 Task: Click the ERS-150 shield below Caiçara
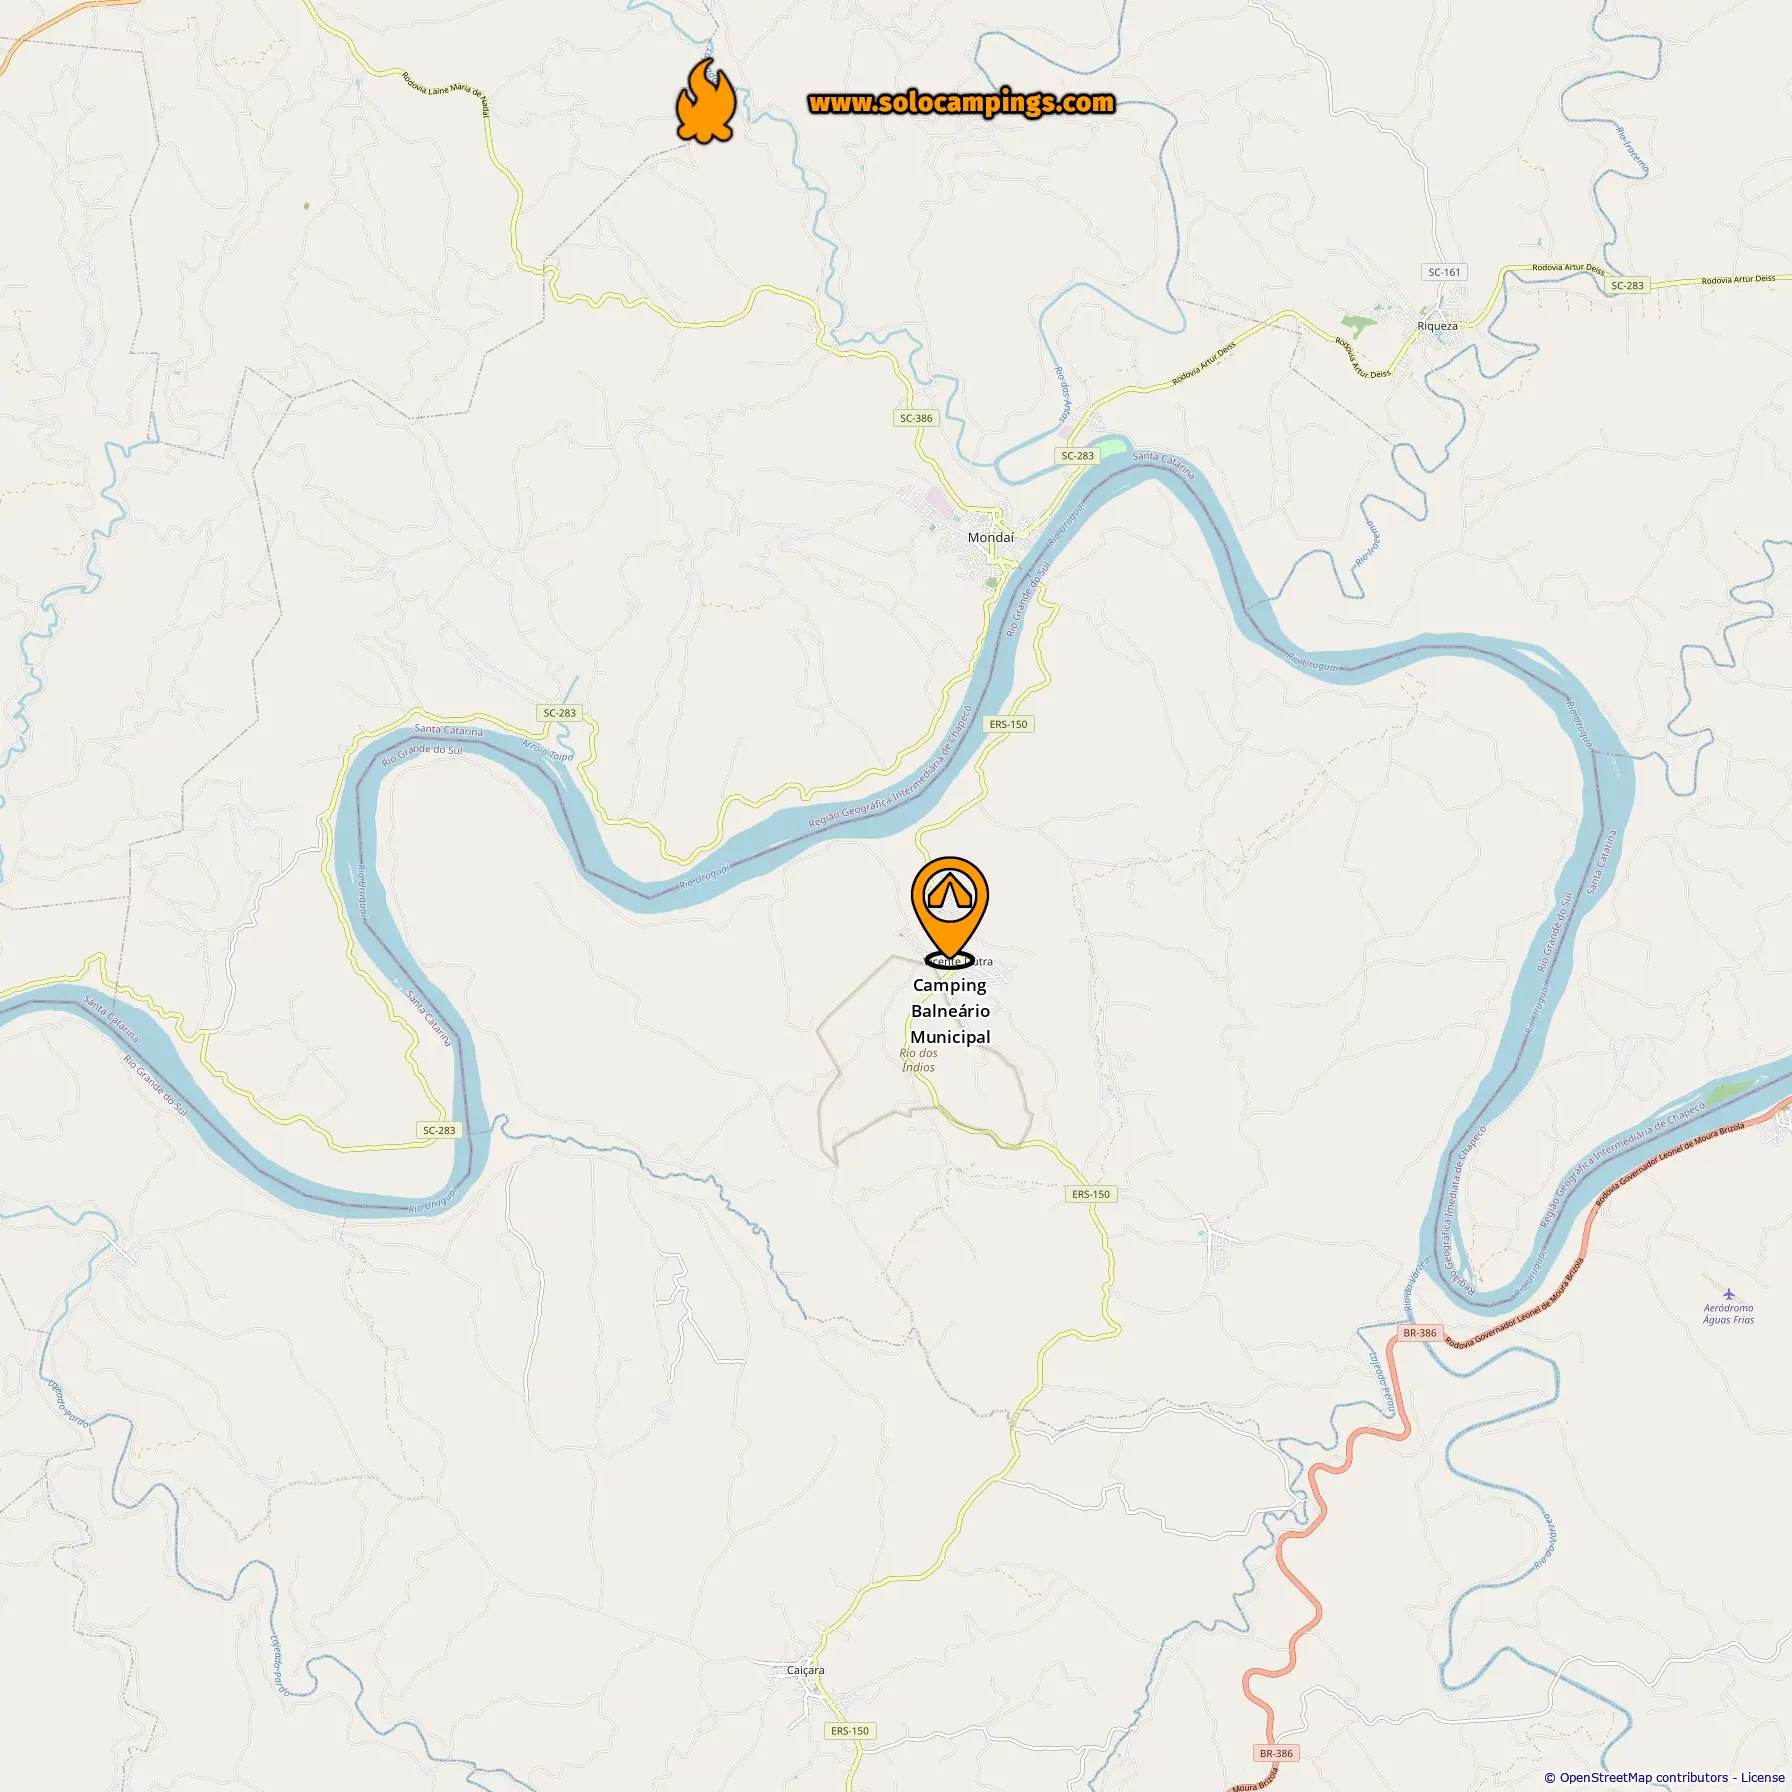[850, 1731]
